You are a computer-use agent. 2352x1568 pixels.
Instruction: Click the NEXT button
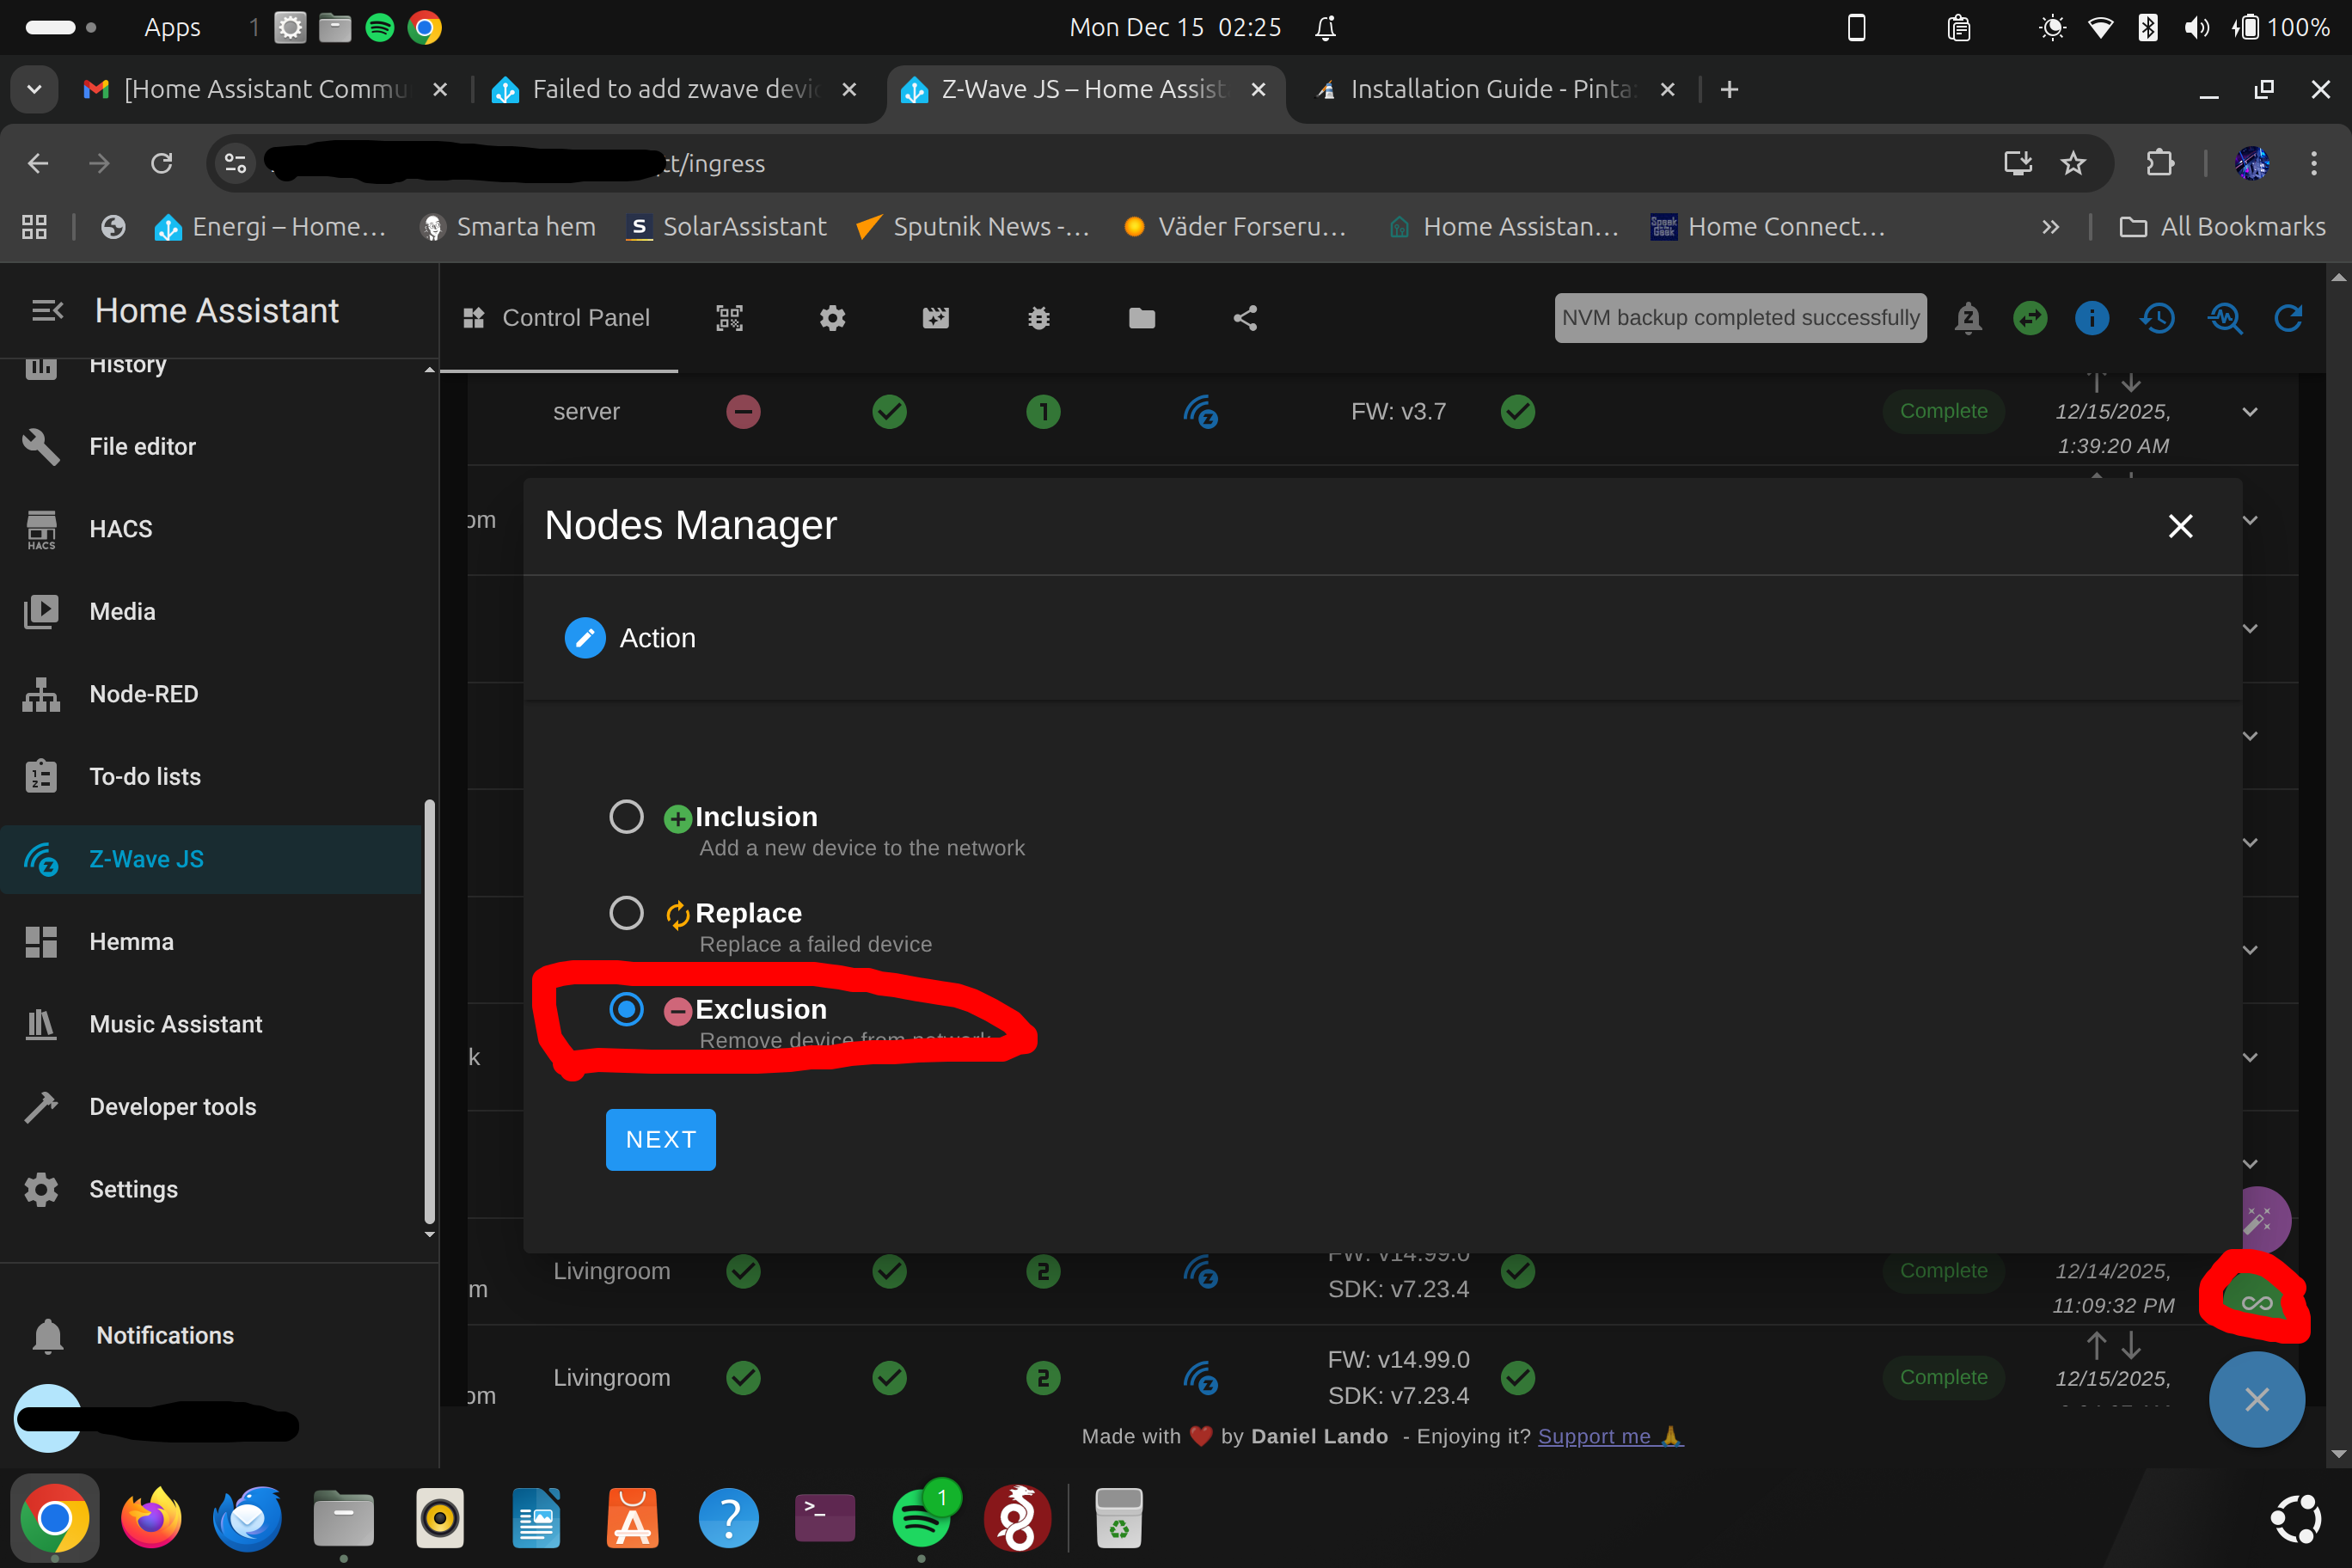(660, 1139)
